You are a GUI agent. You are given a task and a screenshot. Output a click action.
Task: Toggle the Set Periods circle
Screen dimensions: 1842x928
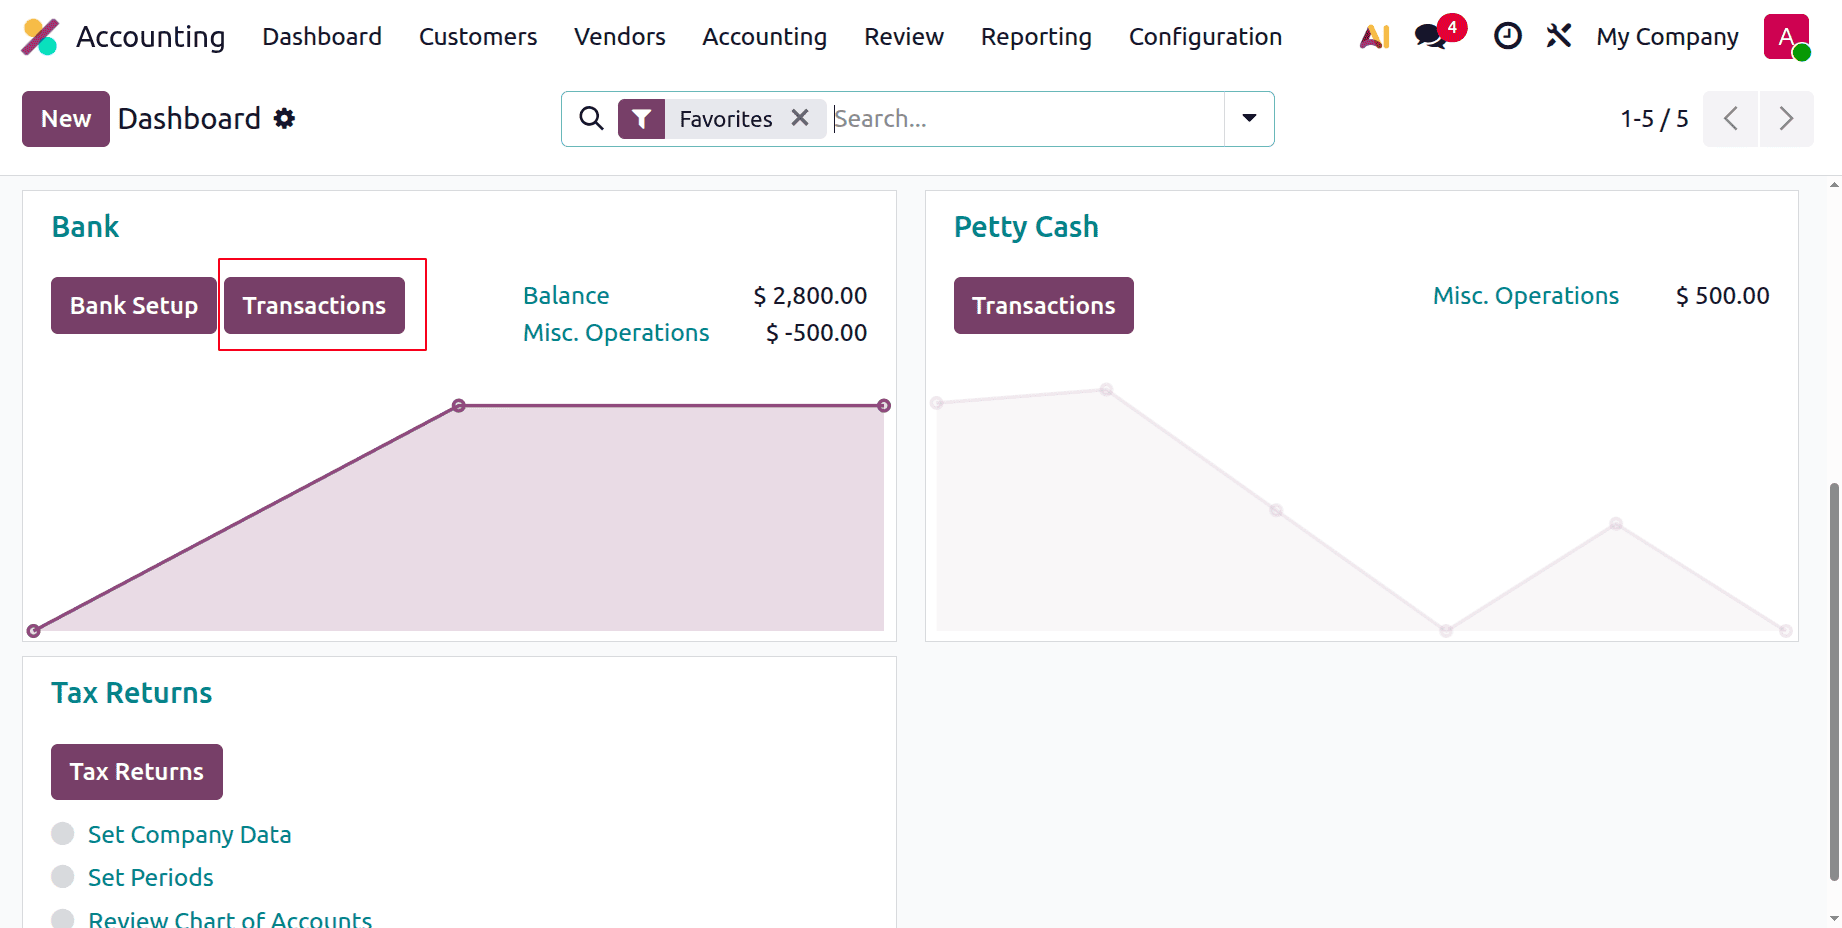(63, 877)
